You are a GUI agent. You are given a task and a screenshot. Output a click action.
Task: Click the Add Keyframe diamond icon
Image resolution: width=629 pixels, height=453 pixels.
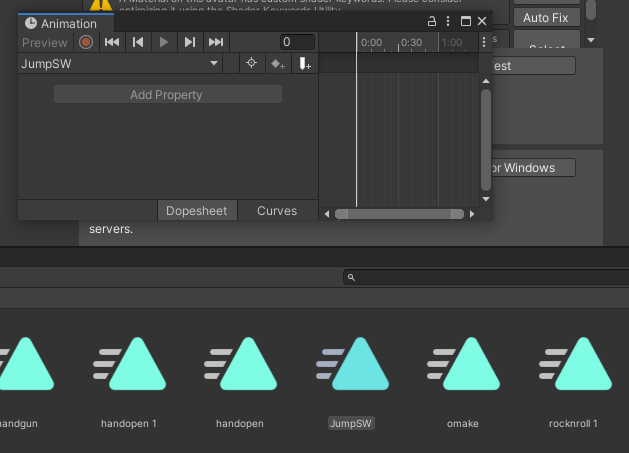coord(278,63)
